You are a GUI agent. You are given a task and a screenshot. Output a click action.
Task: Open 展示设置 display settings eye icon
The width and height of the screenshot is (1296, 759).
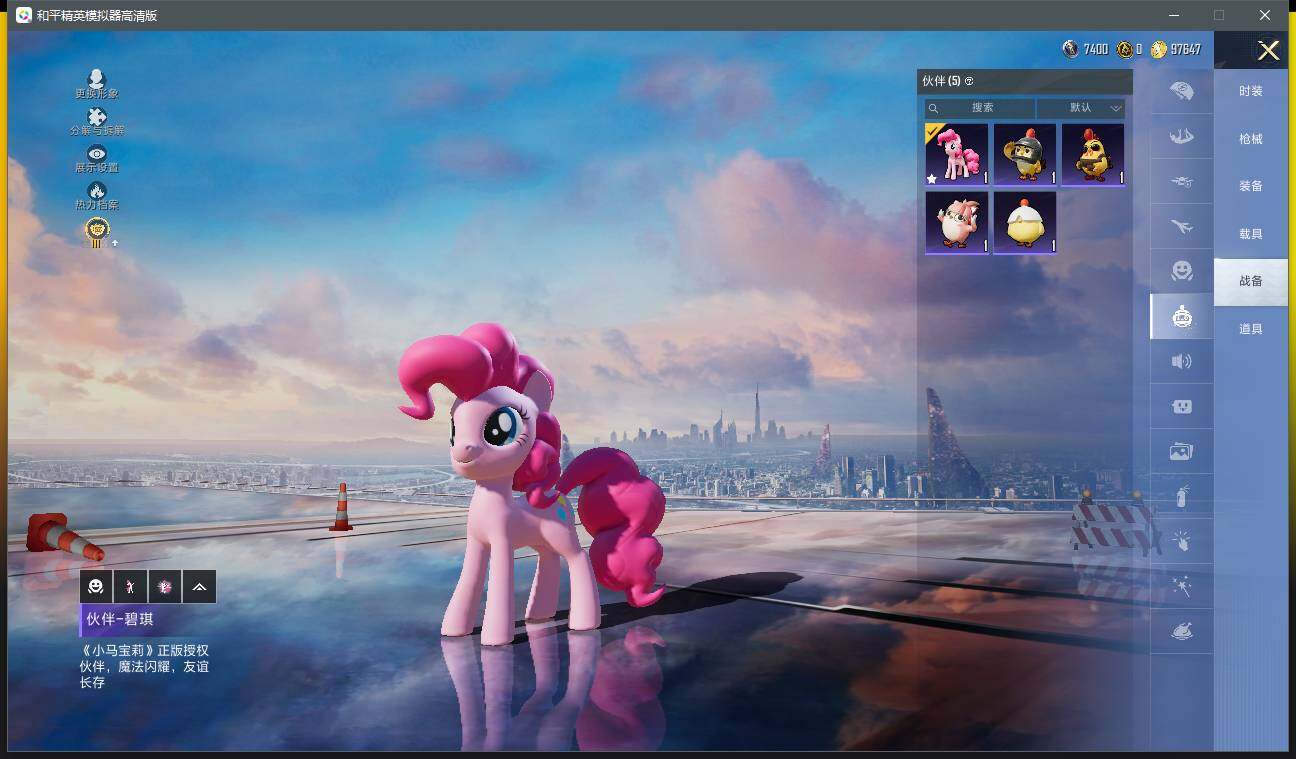pos(97,159)
